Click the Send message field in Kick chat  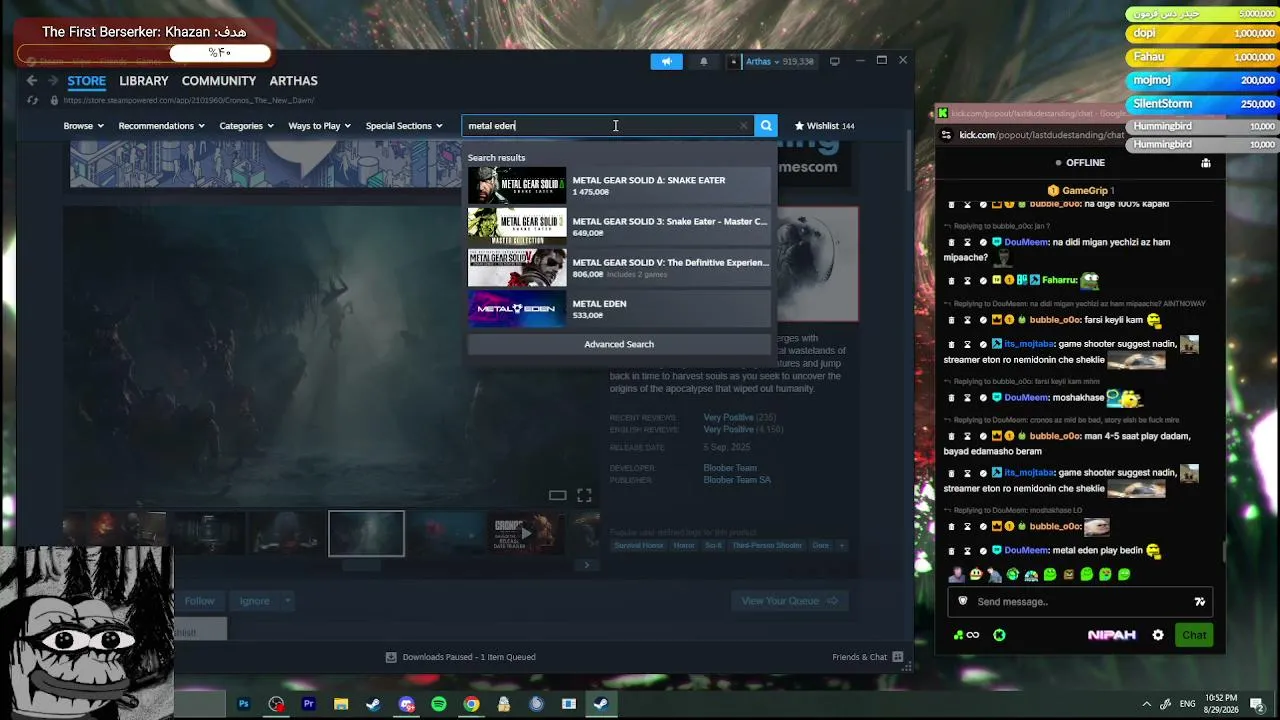(1079, 602)
